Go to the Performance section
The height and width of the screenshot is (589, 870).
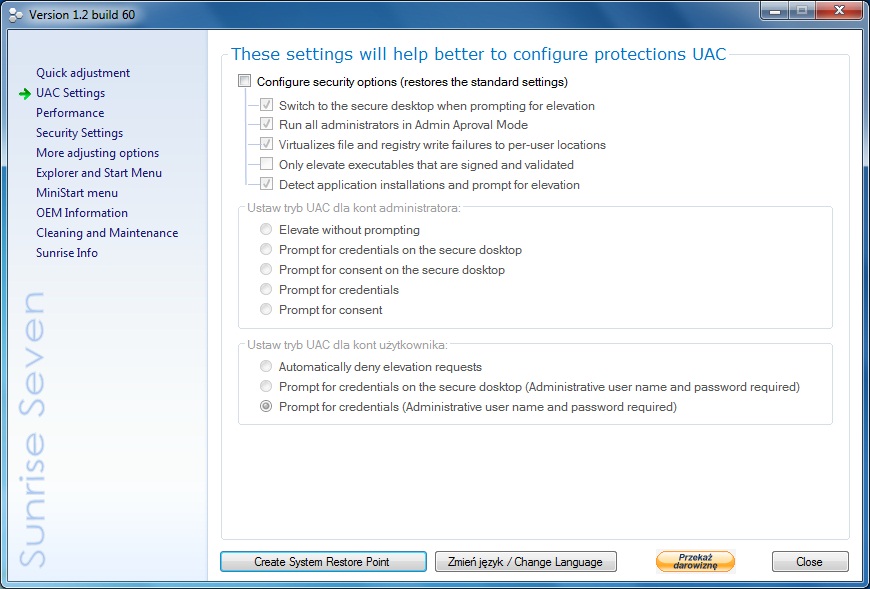coord(70,113)
